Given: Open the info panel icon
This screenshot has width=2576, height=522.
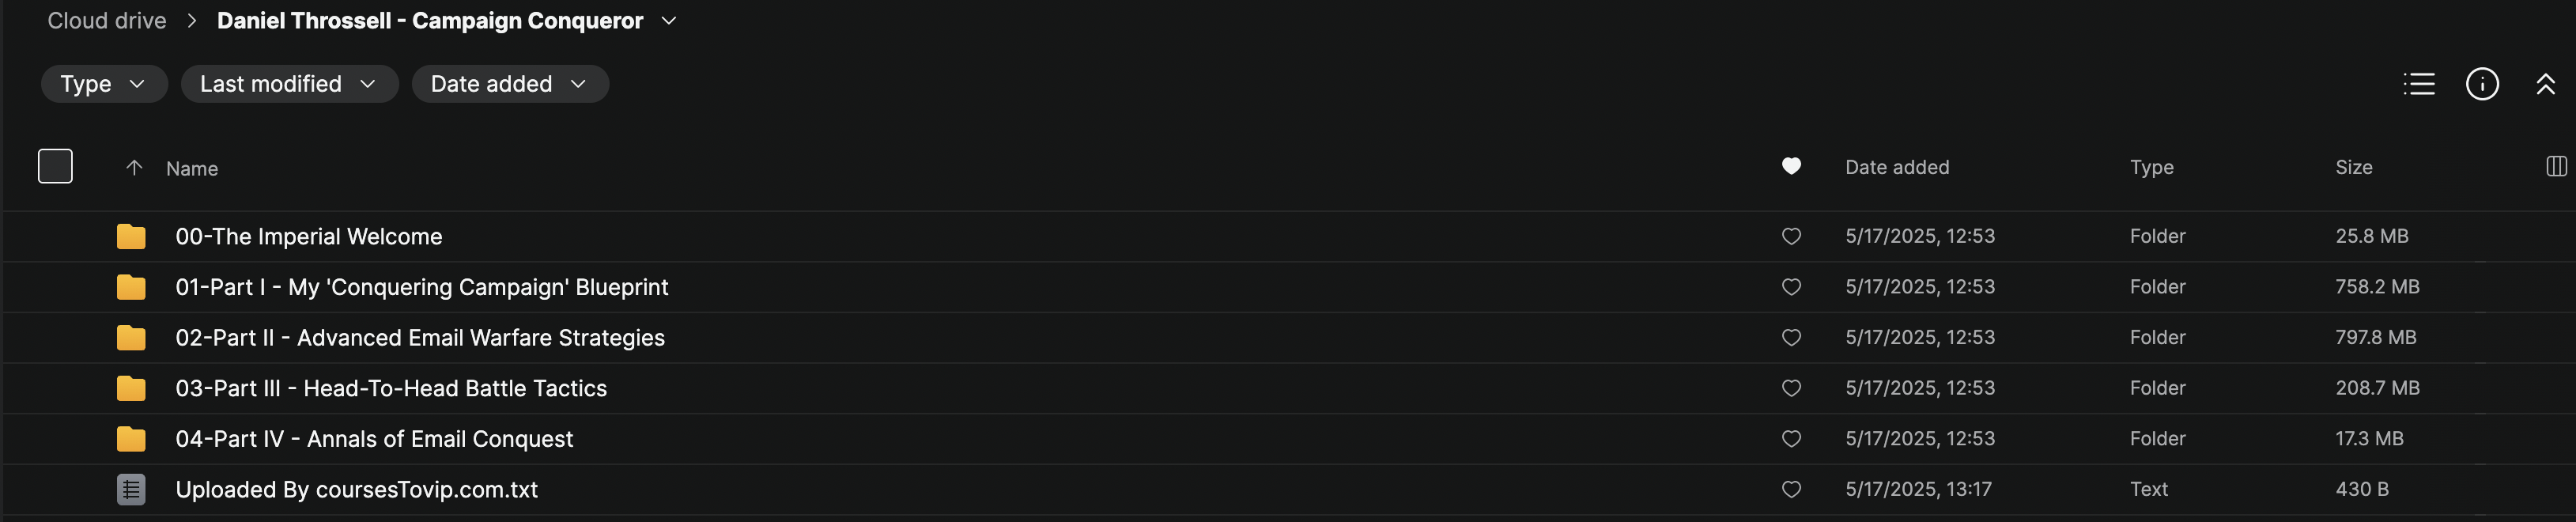Looking at the screenshot, I should pos(2481,84).
